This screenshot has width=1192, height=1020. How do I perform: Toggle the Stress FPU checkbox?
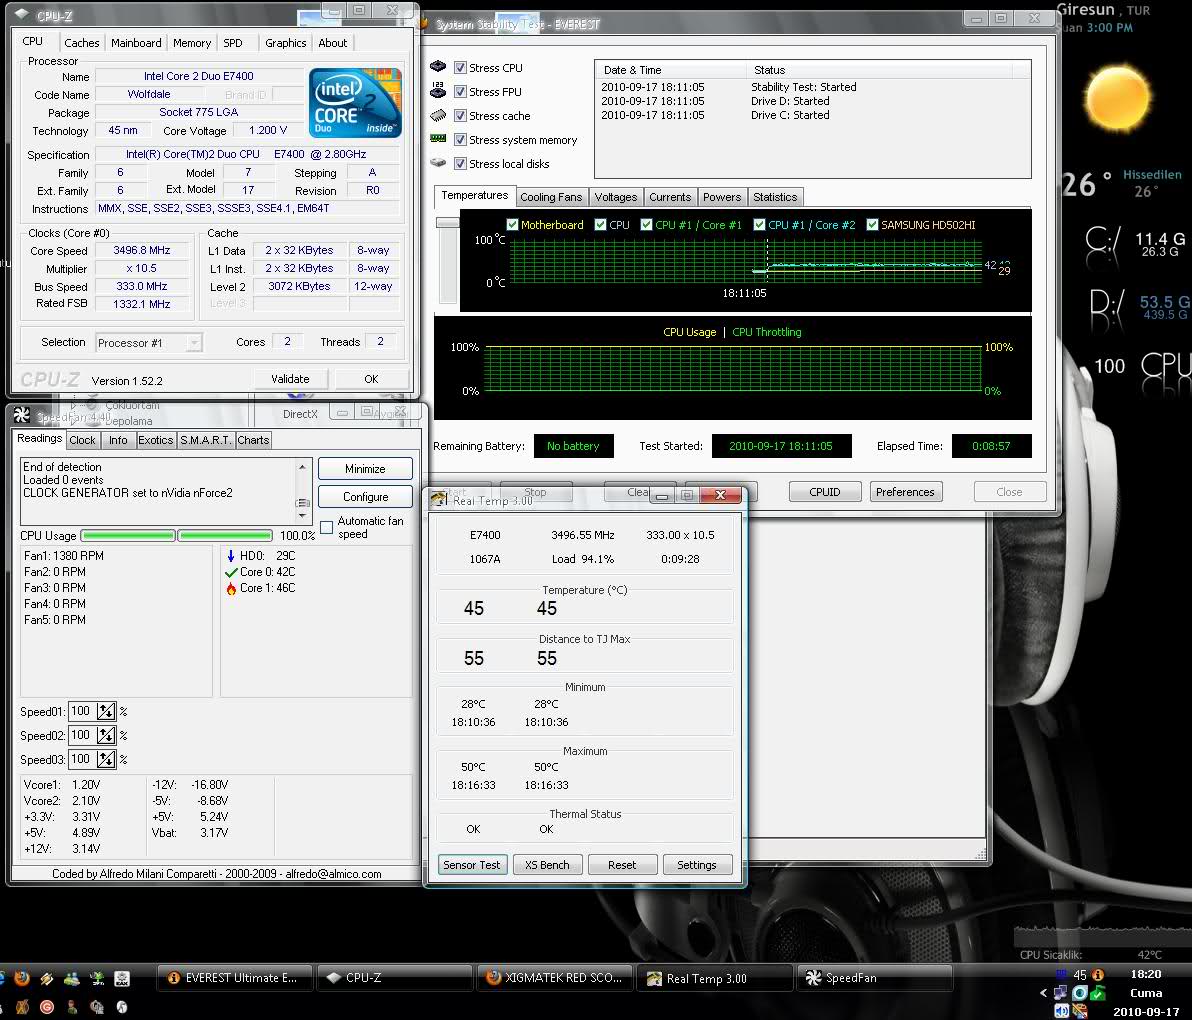click(x=460, y=91)
